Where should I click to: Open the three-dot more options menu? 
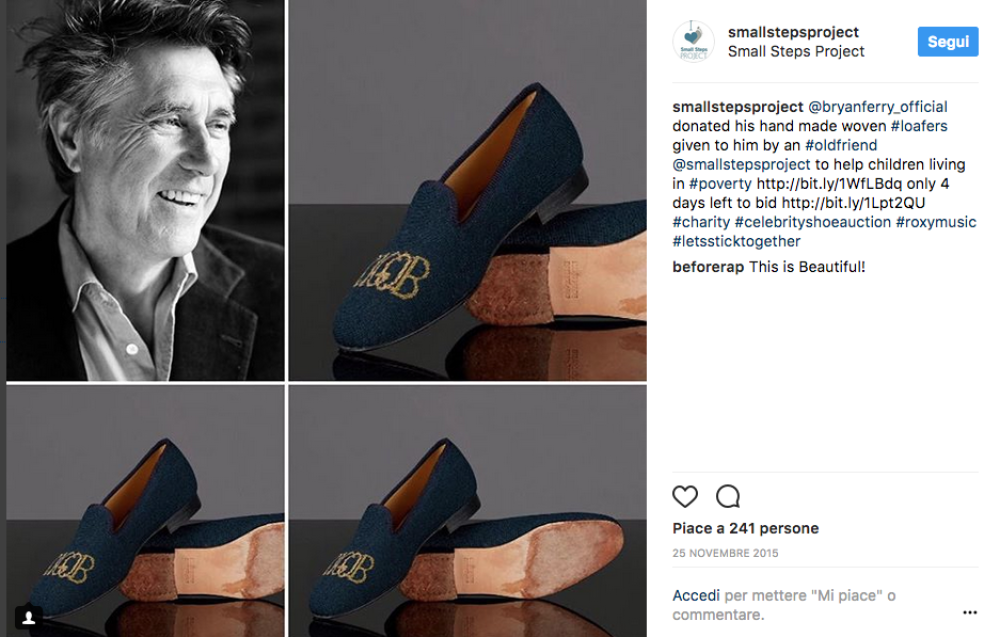click(x=969, y=612)
